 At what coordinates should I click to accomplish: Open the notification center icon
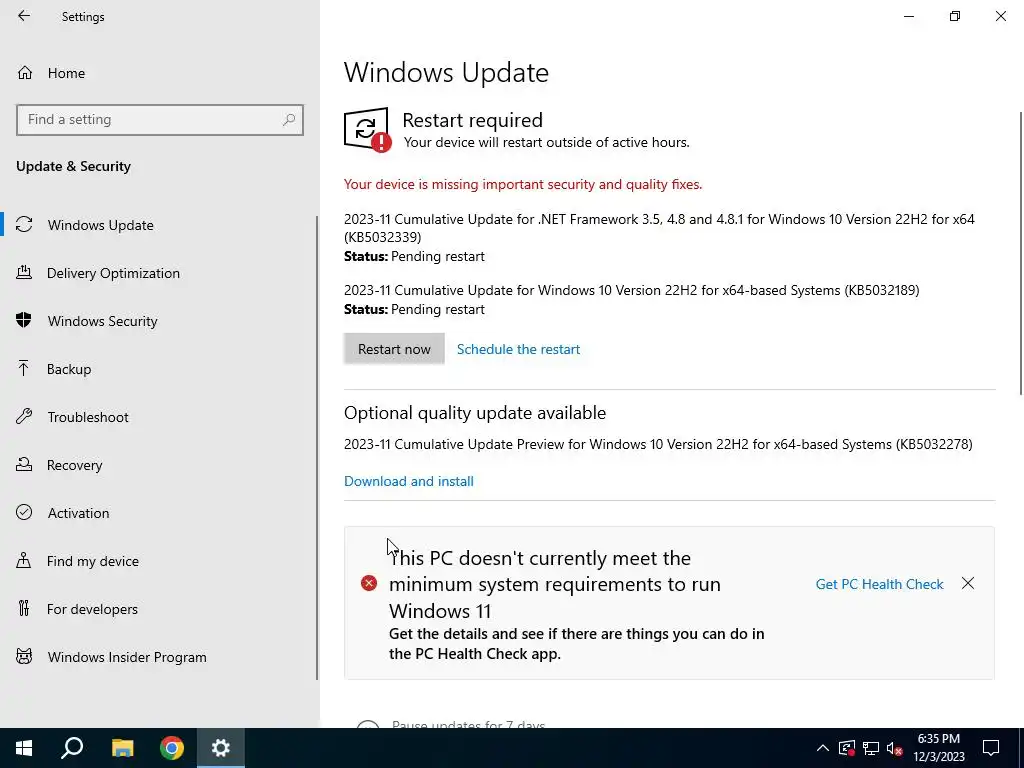tap(991, 748)
